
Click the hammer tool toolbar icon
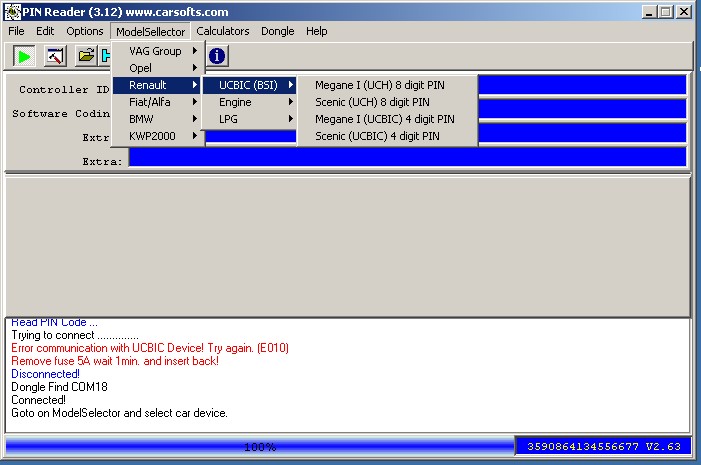[x=55, y=56]
